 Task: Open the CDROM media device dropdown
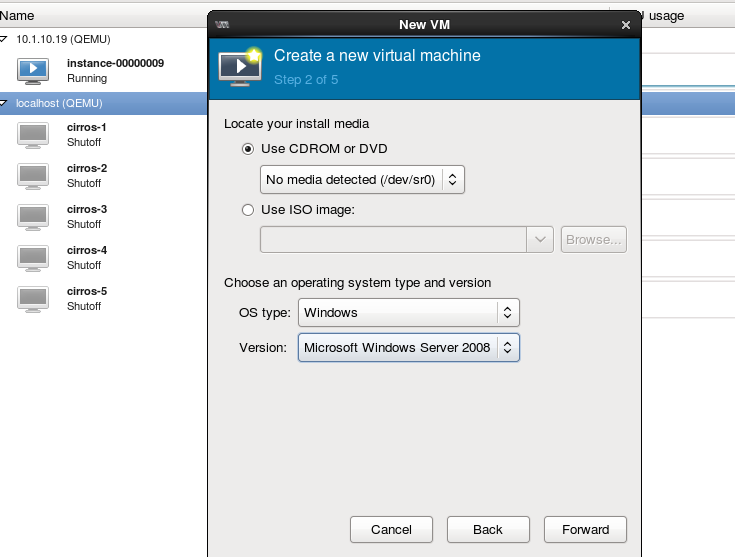pos(362,180)
